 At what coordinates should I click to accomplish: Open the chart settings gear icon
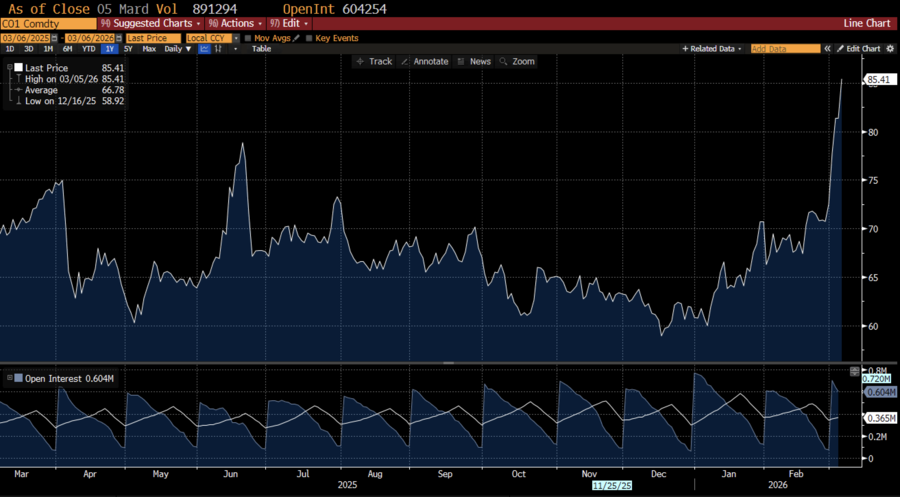click(890, 48)
